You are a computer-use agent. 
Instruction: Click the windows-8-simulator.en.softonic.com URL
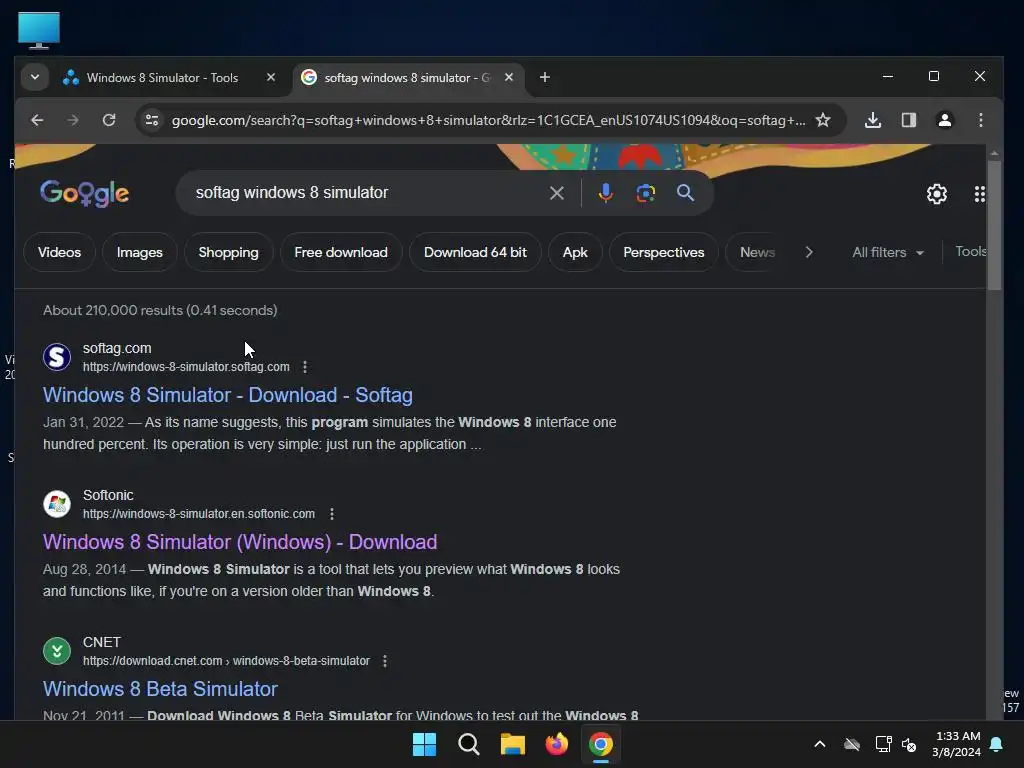point(199,514)
